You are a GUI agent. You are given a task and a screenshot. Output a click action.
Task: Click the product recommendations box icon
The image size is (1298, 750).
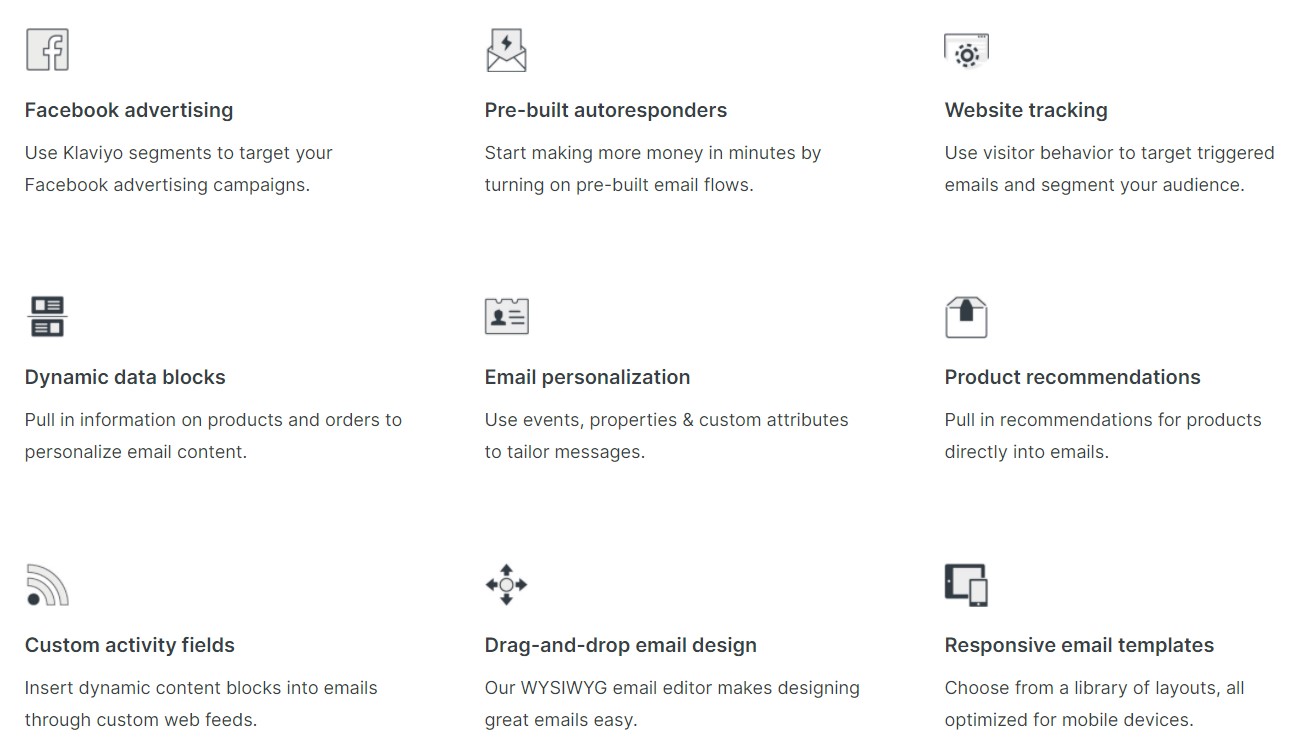point(966,317)
